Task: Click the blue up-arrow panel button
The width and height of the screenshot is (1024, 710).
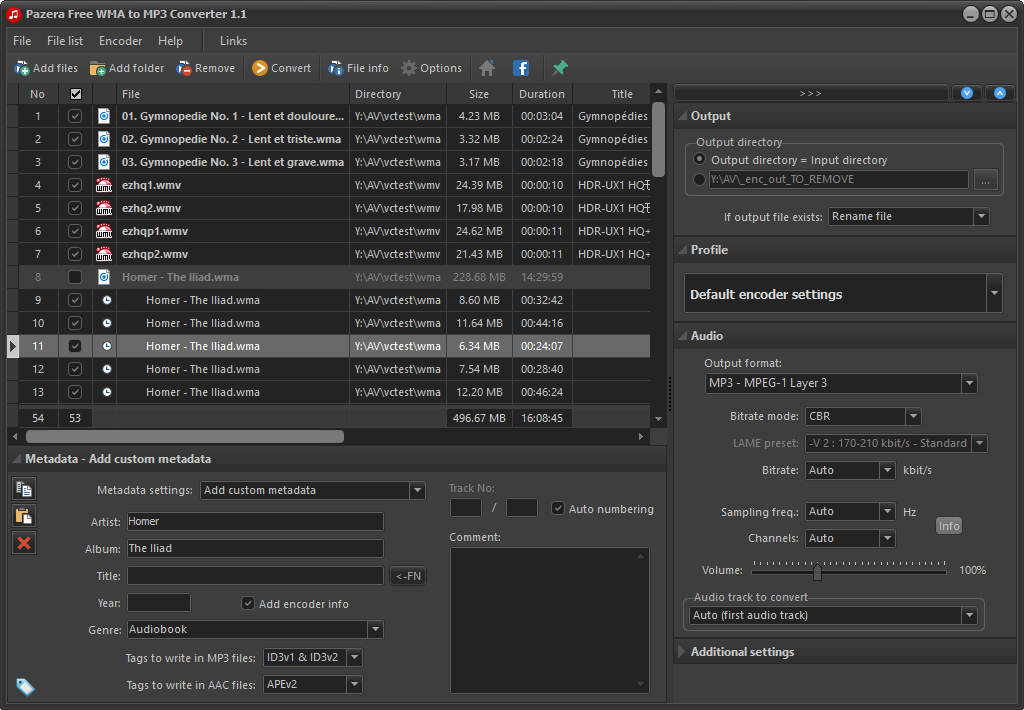Action: (x=1000, y=93)
